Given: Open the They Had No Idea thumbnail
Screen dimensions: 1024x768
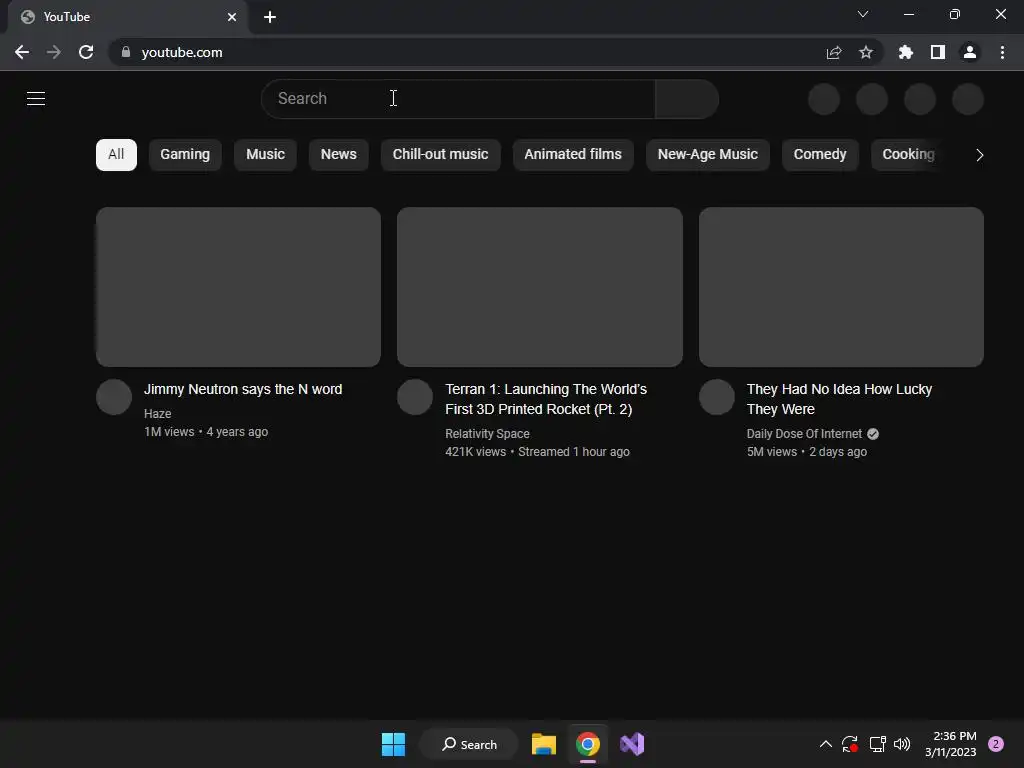Looking at the screenshot, I should point(841,287).
